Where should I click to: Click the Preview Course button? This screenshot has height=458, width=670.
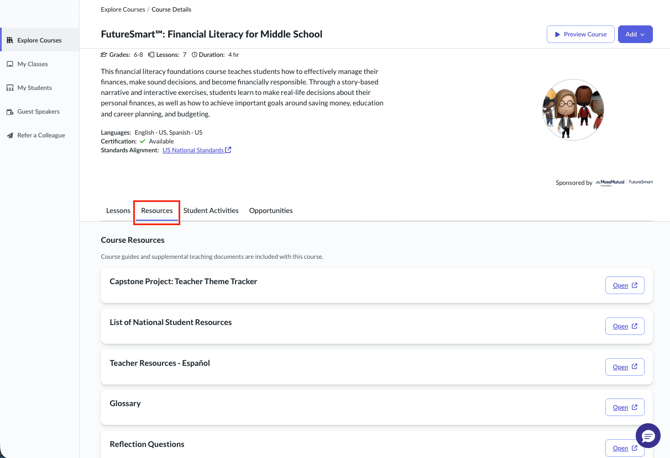tap(580, 34)
